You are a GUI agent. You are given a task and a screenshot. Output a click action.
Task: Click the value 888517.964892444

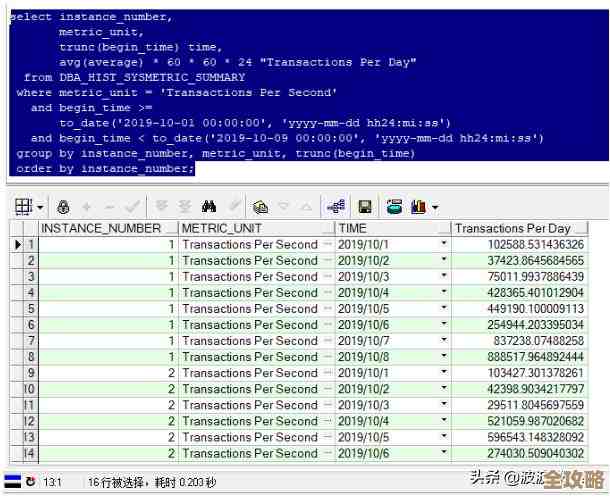[536, 357]
